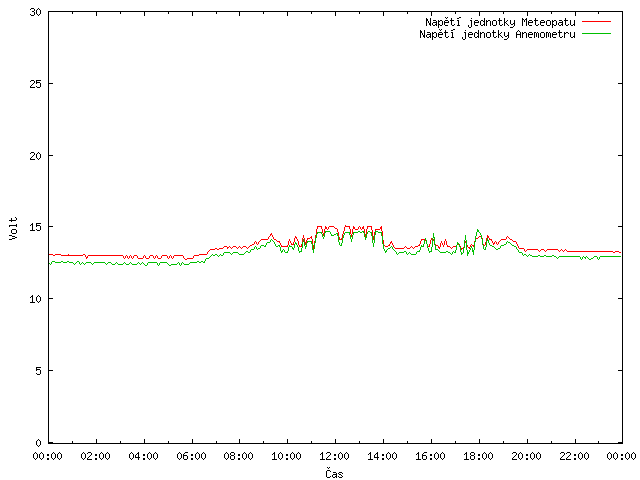Click the x-axis label '14:00'
This screenshot has width=640, height=480.
[x=382, y=456]
